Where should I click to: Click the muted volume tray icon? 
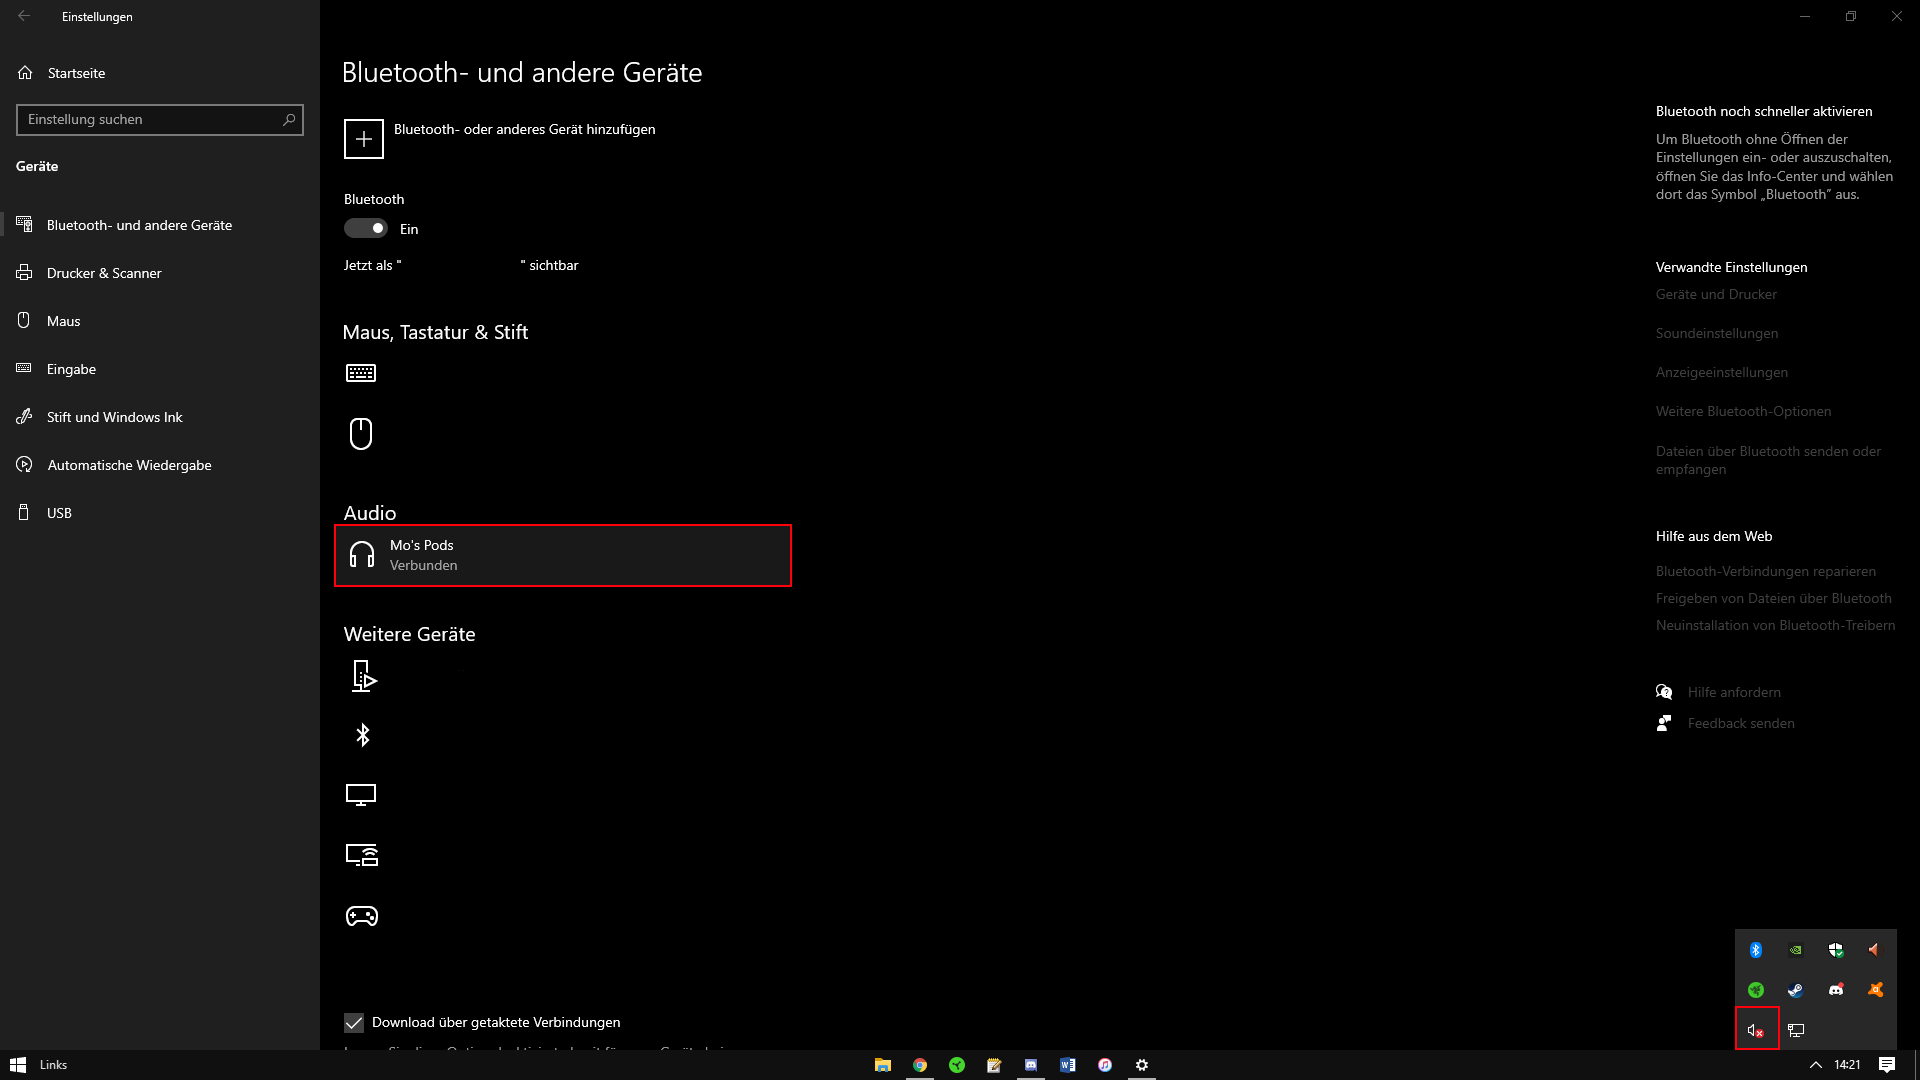[1756, 1030]
